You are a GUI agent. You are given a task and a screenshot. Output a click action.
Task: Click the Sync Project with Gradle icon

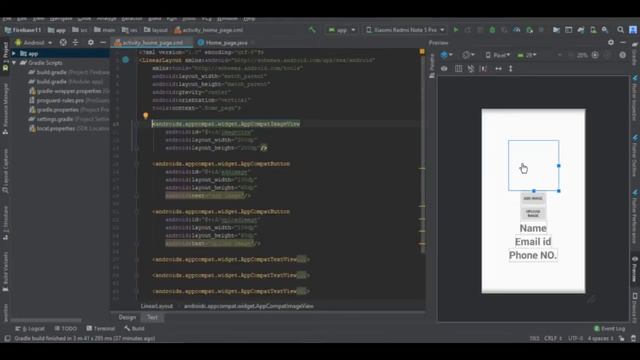pos(581,30)
